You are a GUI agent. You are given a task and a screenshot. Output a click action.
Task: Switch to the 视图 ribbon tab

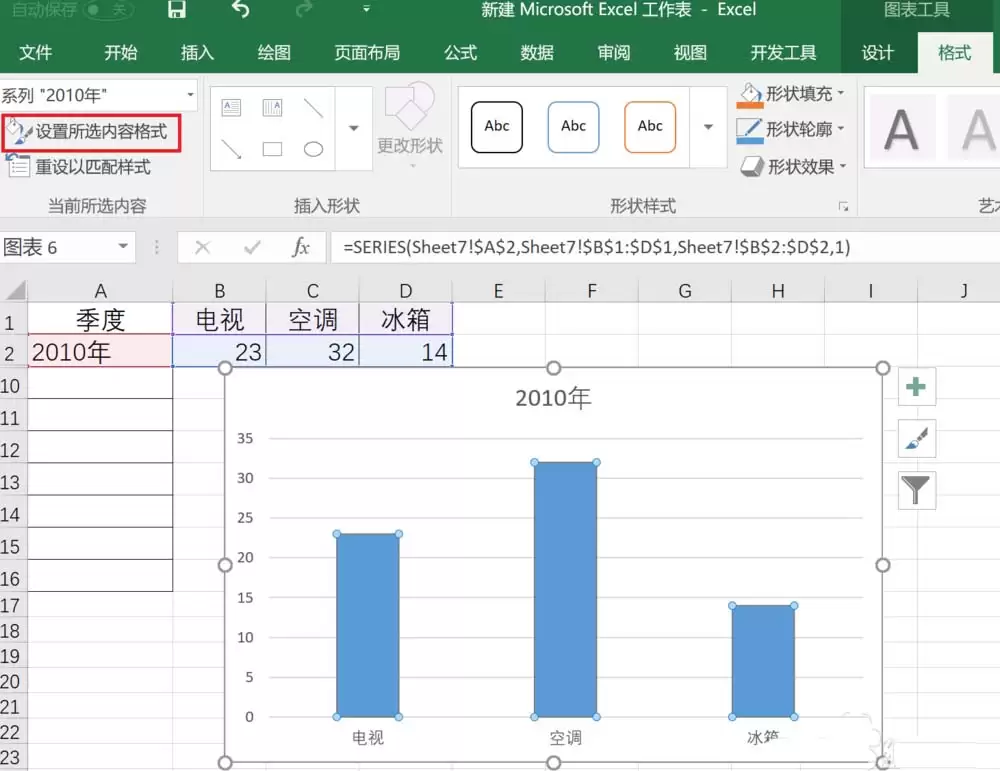click(691, 52)
